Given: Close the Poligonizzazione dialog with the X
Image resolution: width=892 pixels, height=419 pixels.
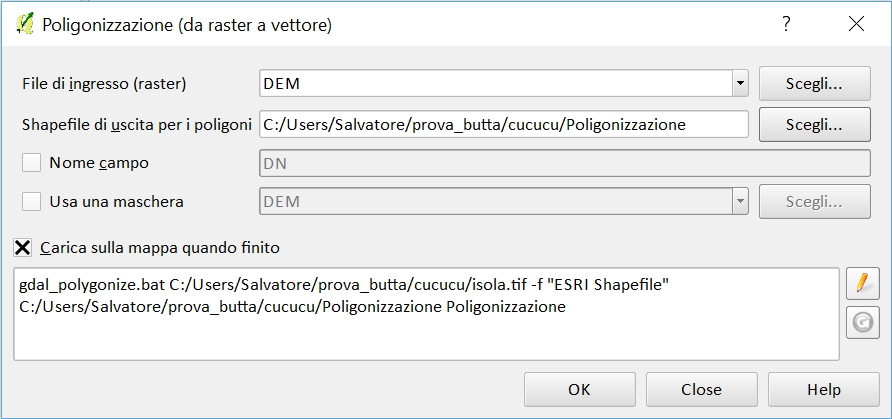Looking at the screenshot, I should [x=856, y=25].
